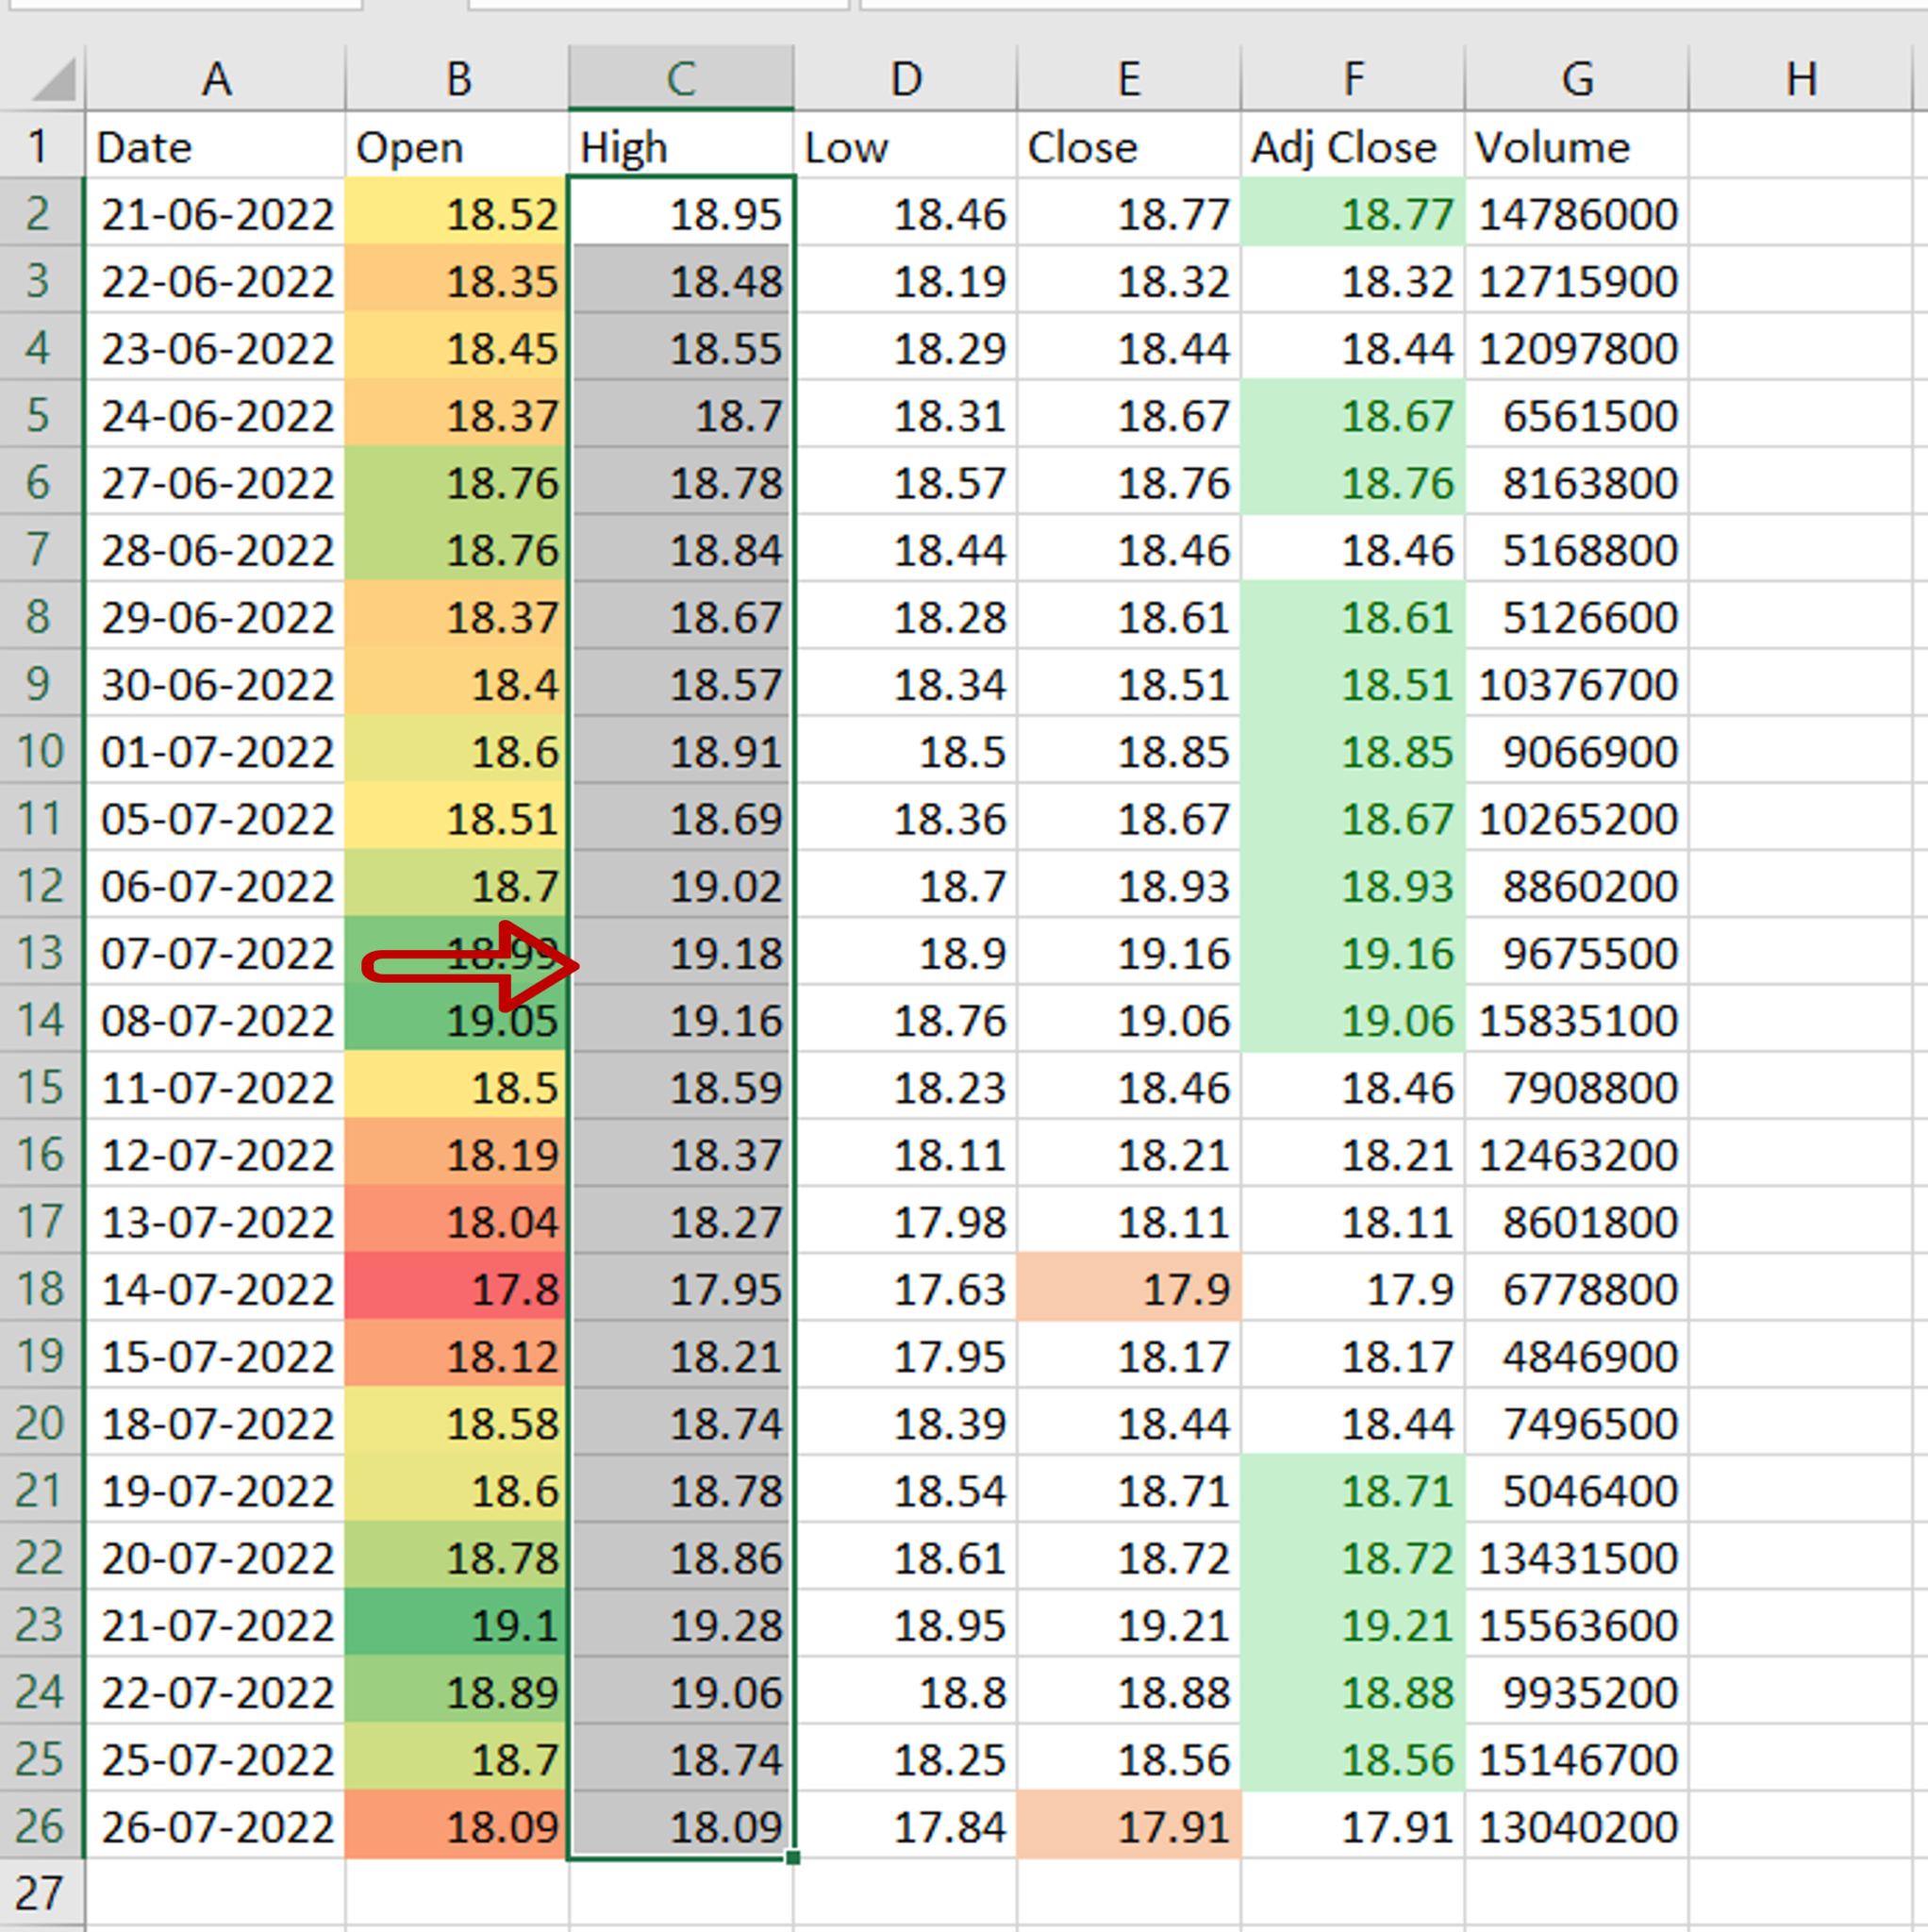1928x1932 pixels.
Task: Select the Low header cell D1
Action: [905, 147]
